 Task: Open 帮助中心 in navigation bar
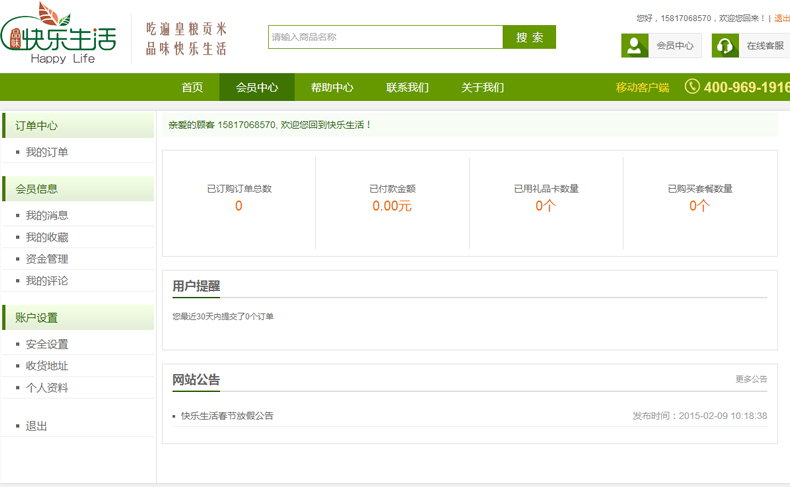tap(332, 88)
